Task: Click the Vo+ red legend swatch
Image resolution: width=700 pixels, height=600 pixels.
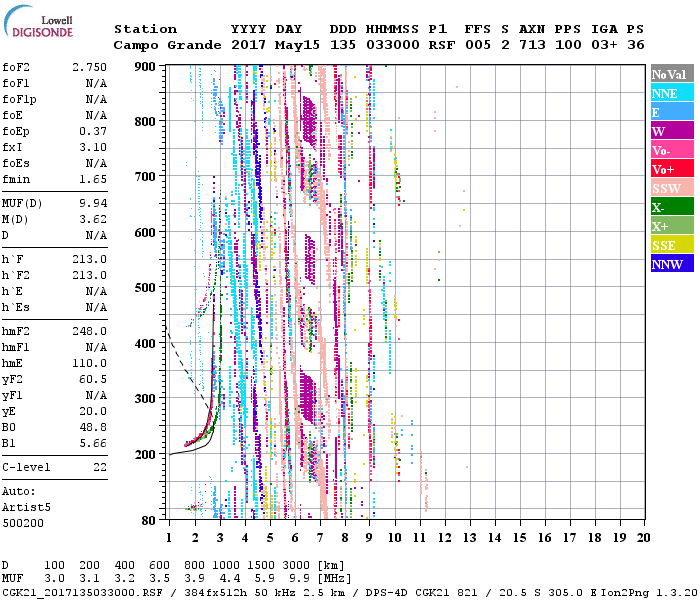Action: tap(671, 169)
